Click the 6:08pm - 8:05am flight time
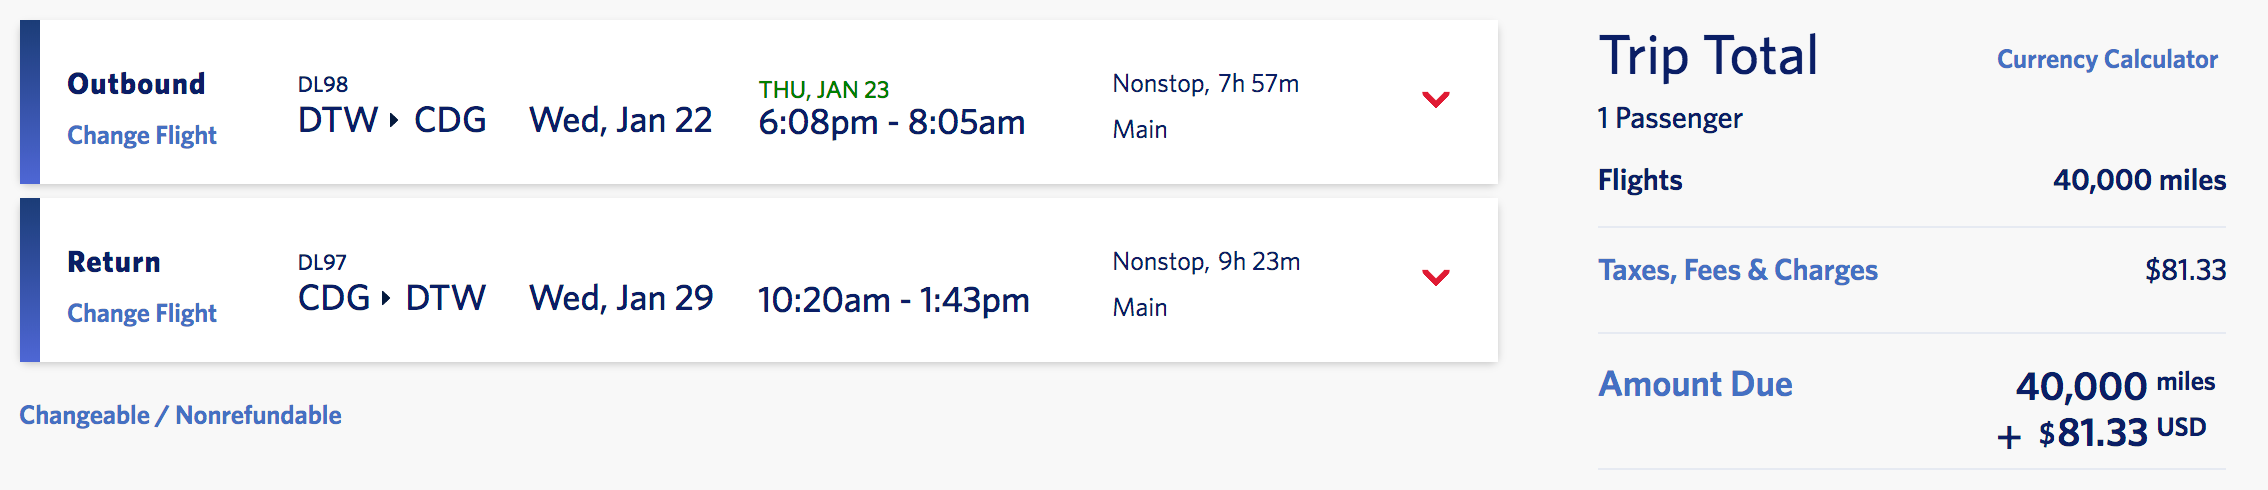The image size is (2268, 490). point(891,122)
